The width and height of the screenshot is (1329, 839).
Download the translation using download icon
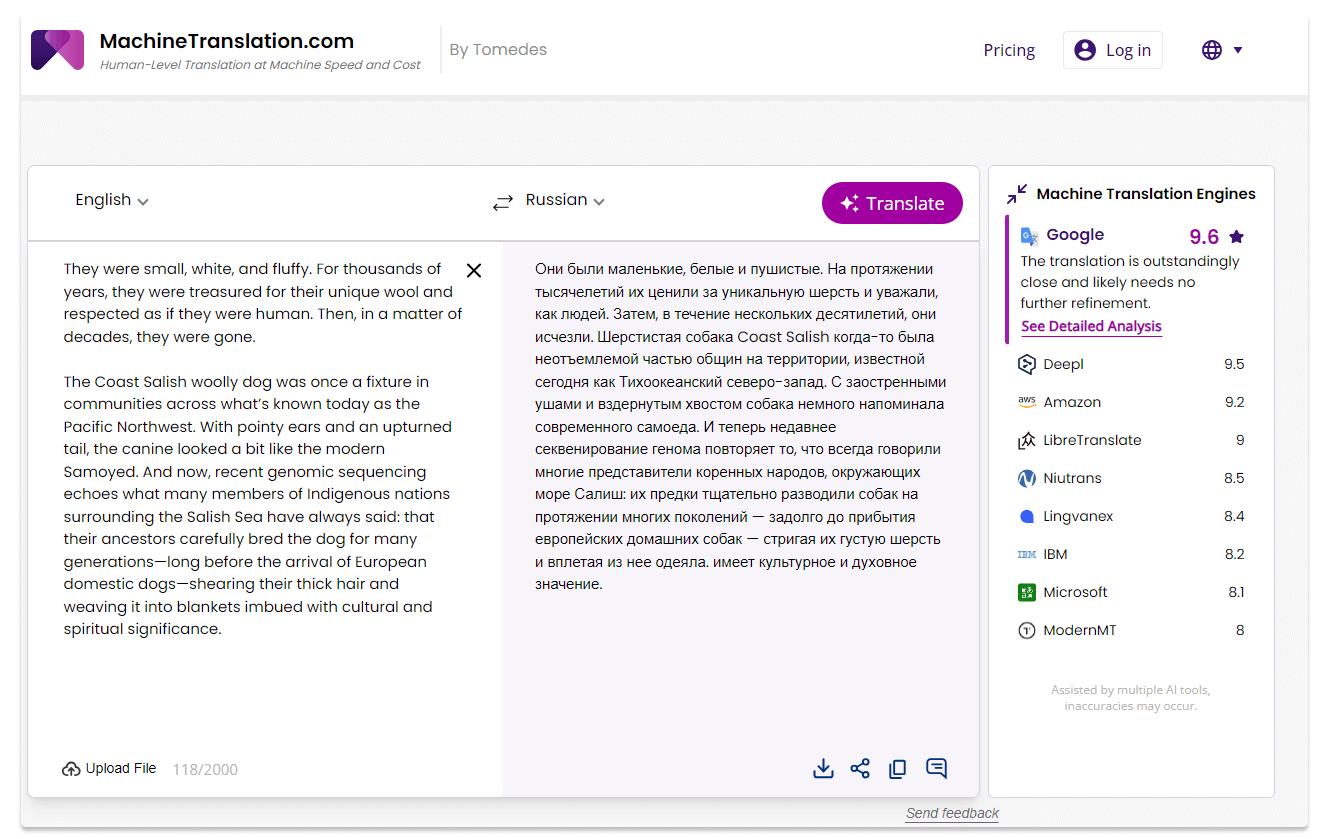click(823, 768)
